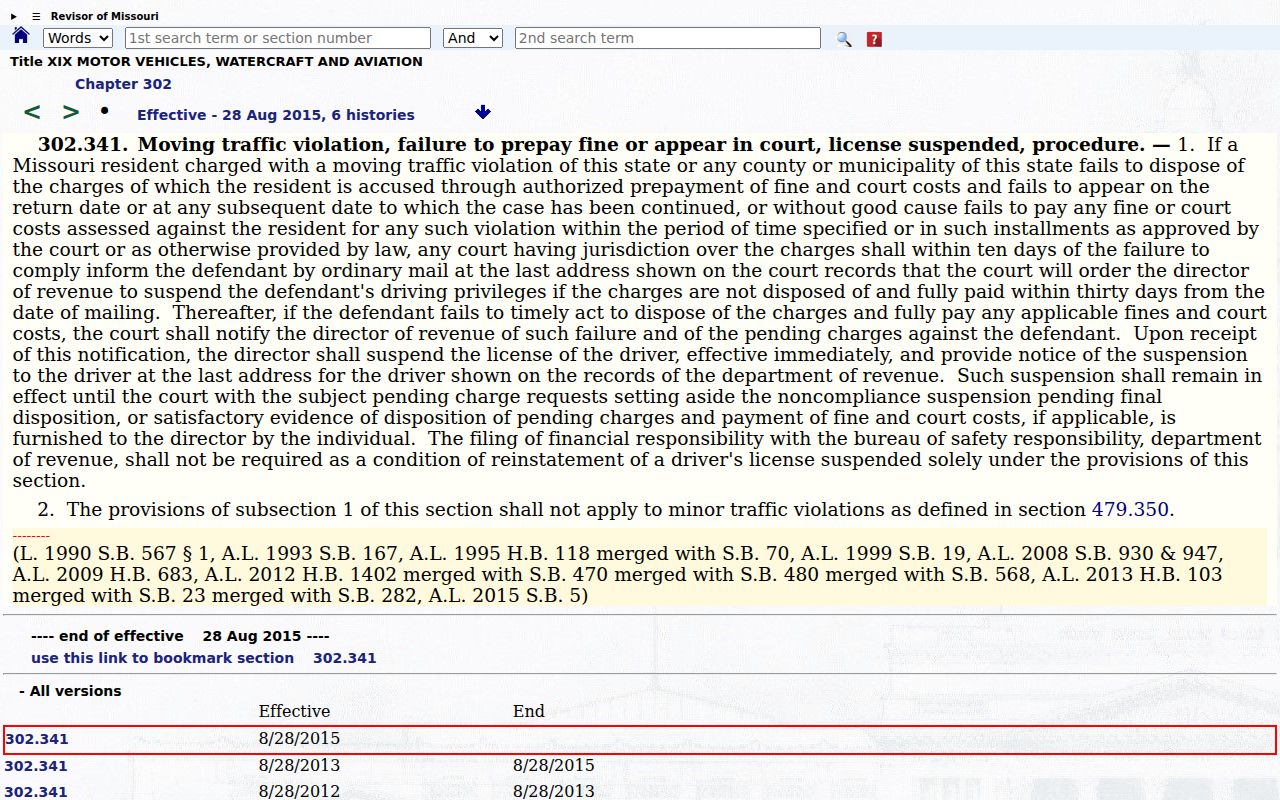This screenshot has width=1280, height=800.
Task: Open 302.341 version effective 8/28/2013
Action: (36, 766)
